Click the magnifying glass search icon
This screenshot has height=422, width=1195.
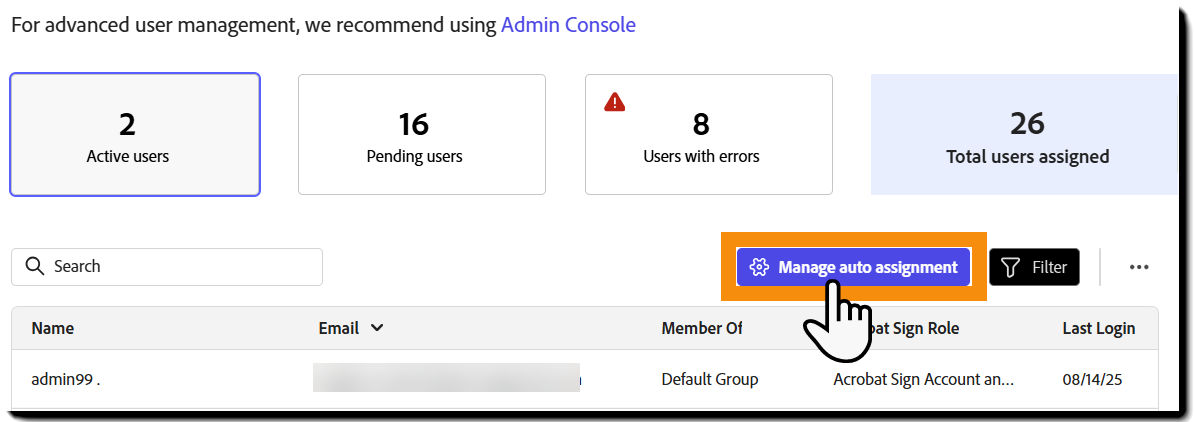35,266
